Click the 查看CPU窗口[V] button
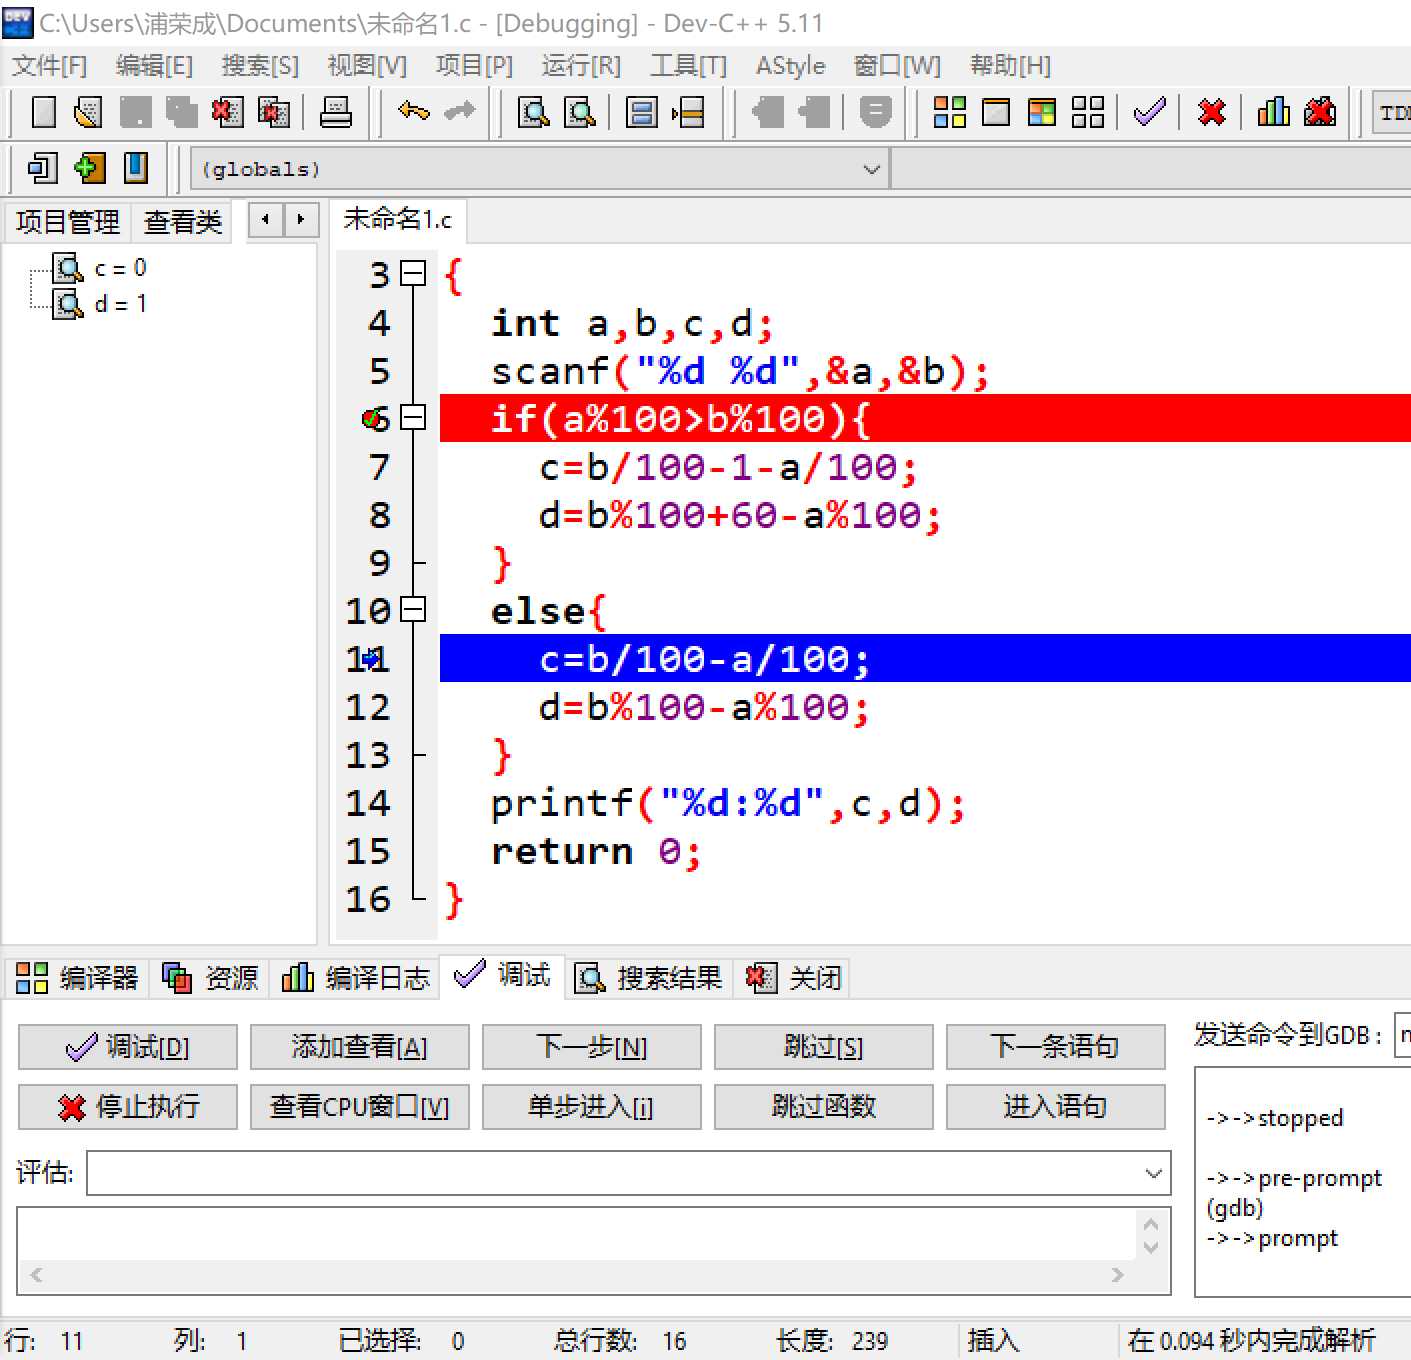The height and width of the screenshot is (1360, 1411). click(360, 1107)
